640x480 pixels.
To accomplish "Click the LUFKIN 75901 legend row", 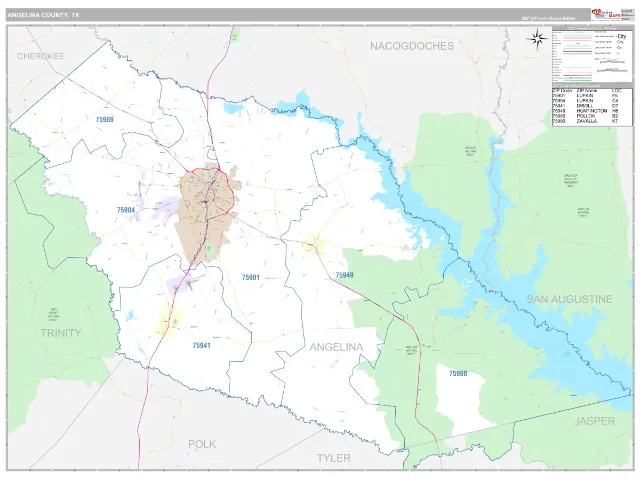I will [586, 96].
